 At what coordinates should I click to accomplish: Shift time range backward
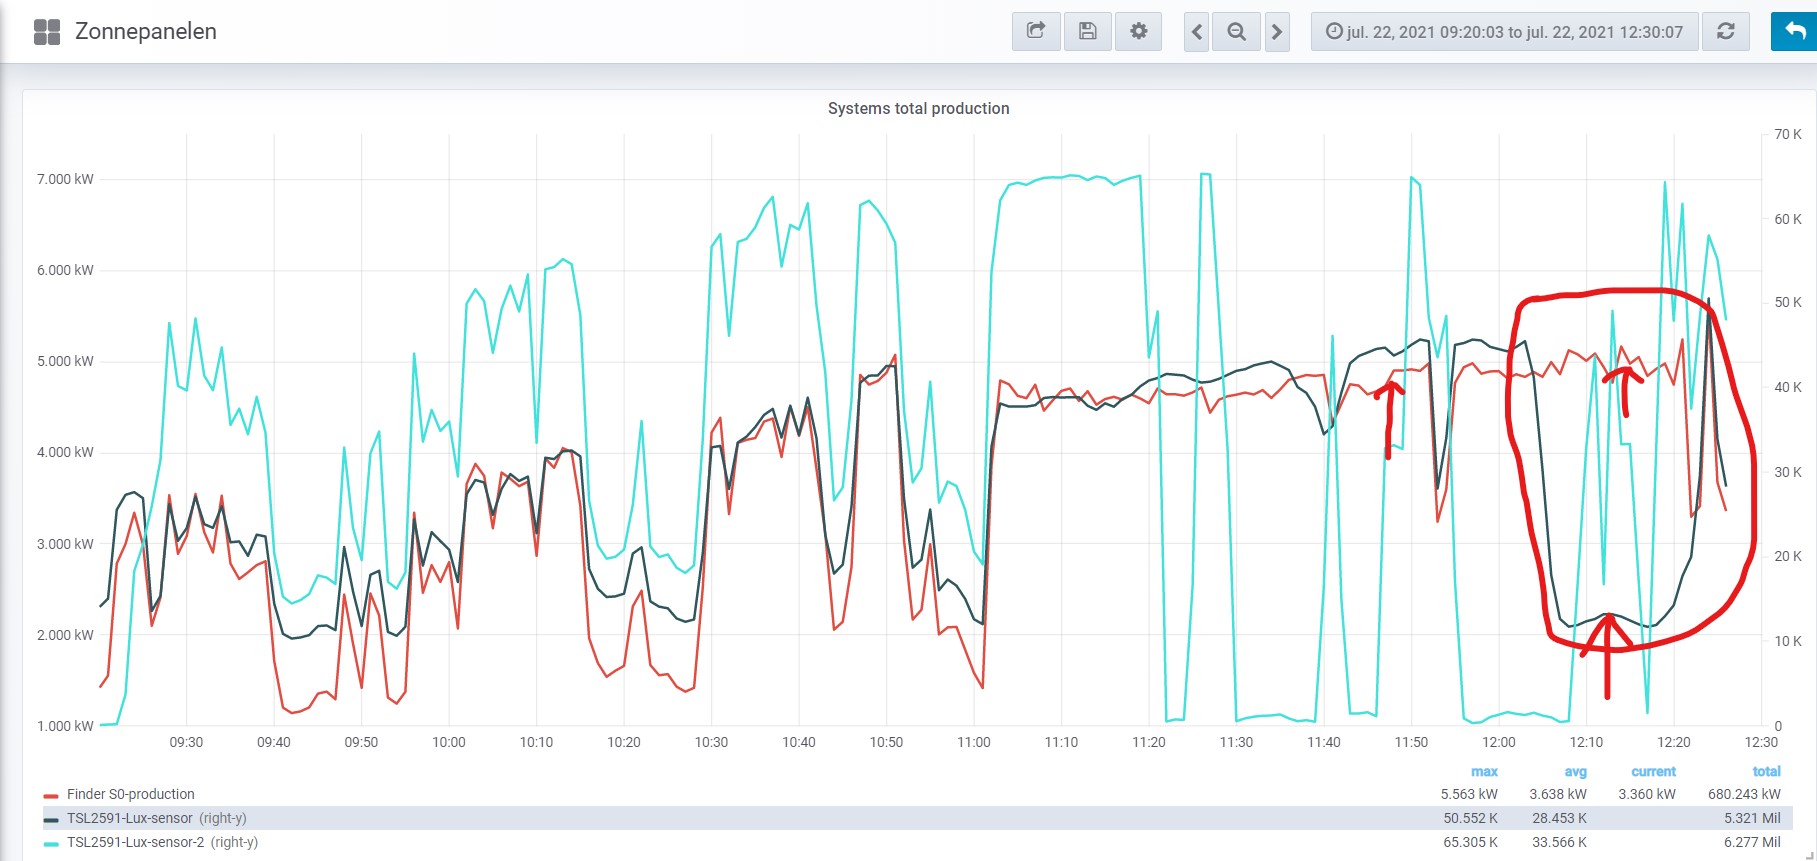pos(1196,32)
